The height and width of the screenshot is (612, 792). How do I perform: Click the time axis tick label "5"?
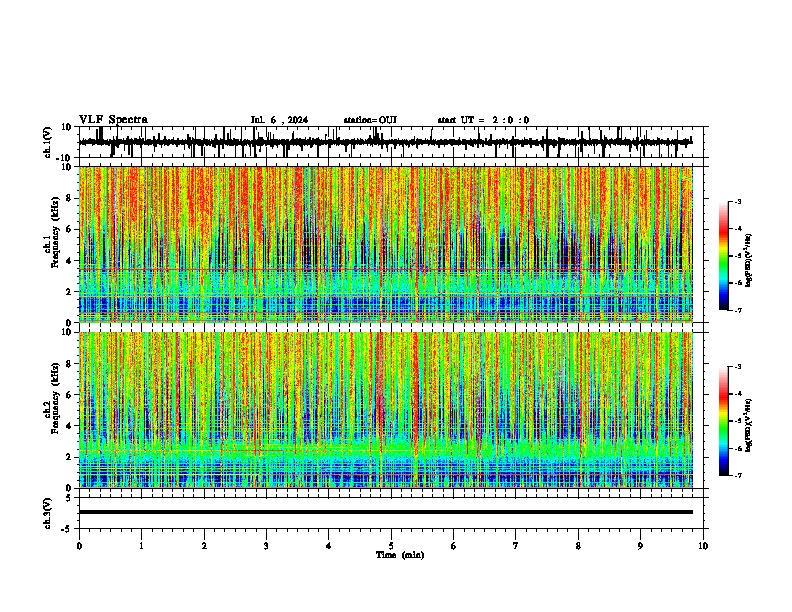[391, 546]
